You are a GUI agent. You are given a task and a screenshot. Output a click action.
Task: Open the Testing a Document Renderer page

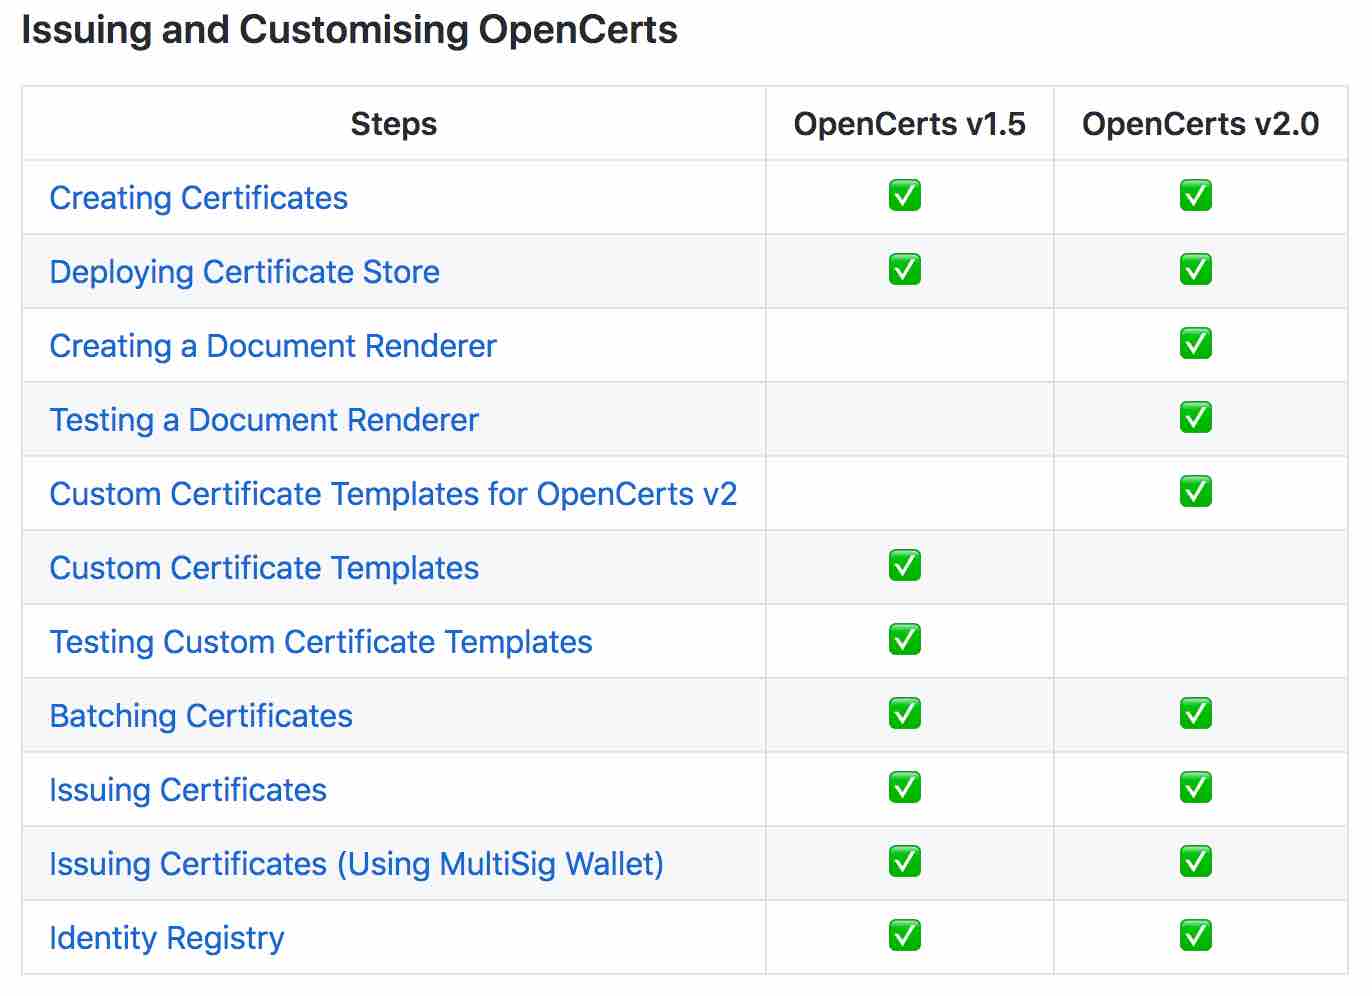[264, 420]
